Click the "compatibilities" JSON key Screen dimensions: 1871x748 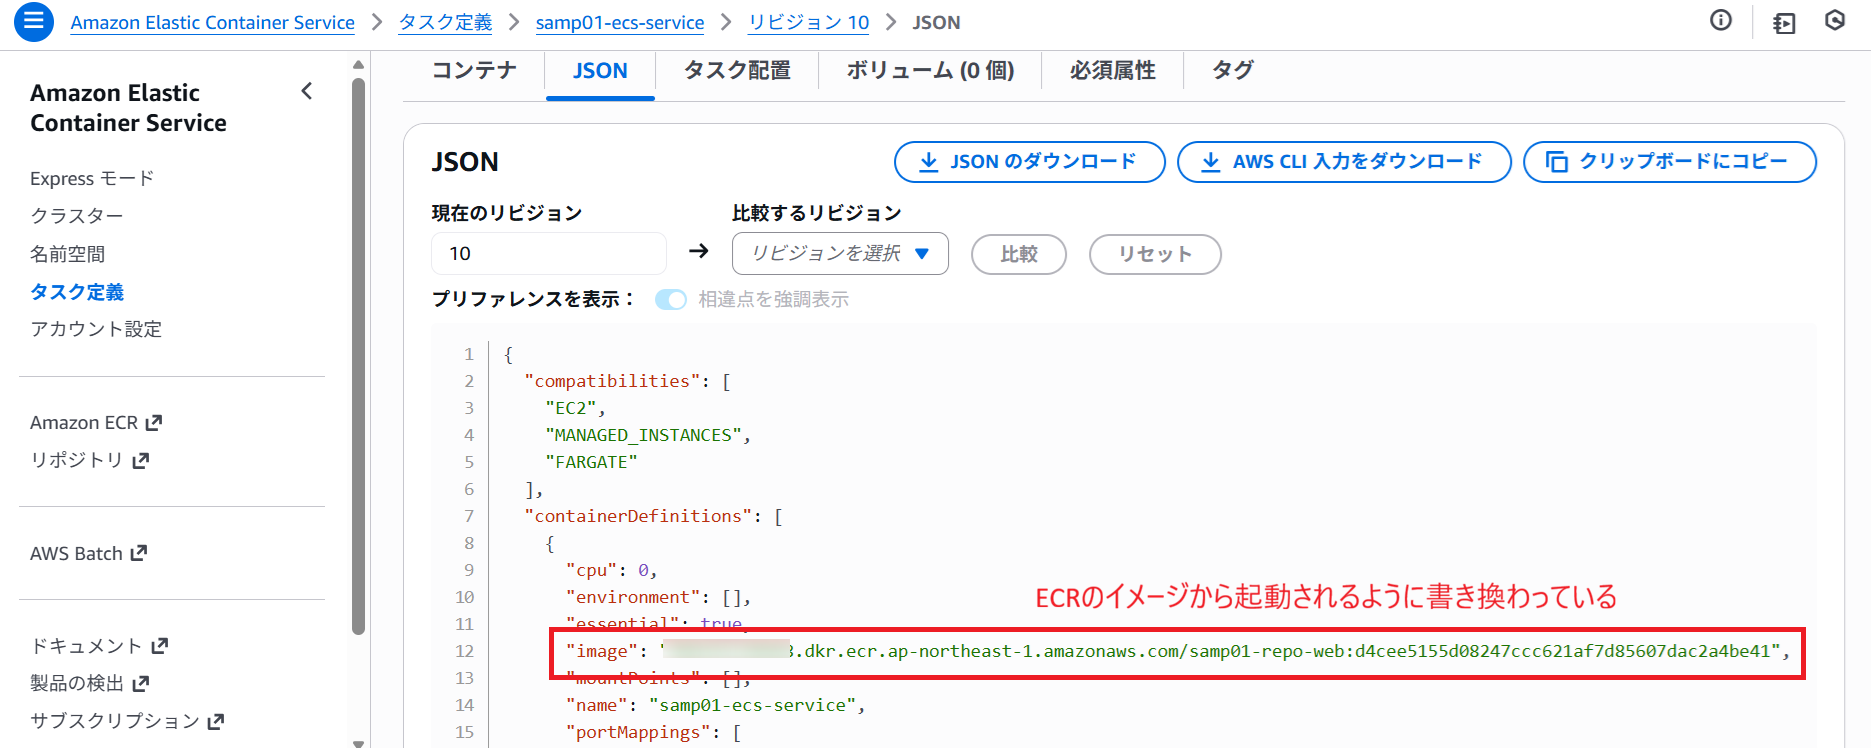pyautogui.click(x=612, y=381)
